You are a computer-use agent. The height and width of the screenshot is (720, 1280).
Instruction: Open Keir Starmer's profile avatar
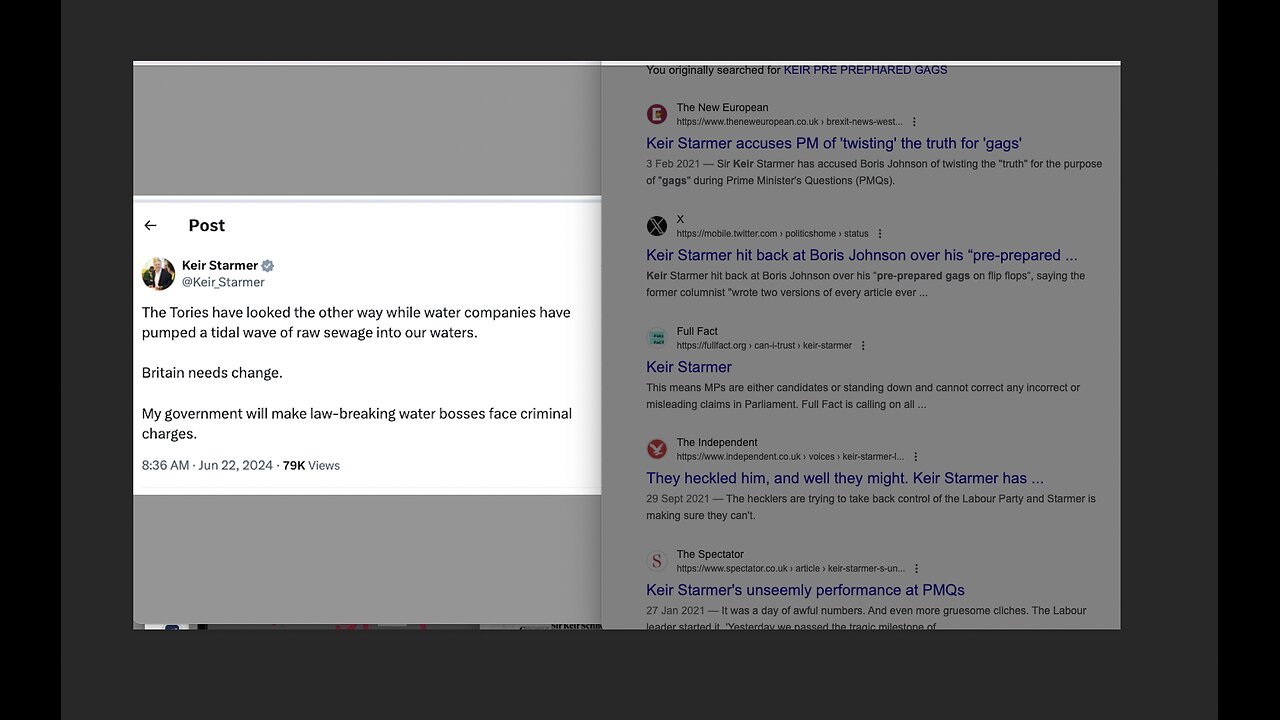158,273
